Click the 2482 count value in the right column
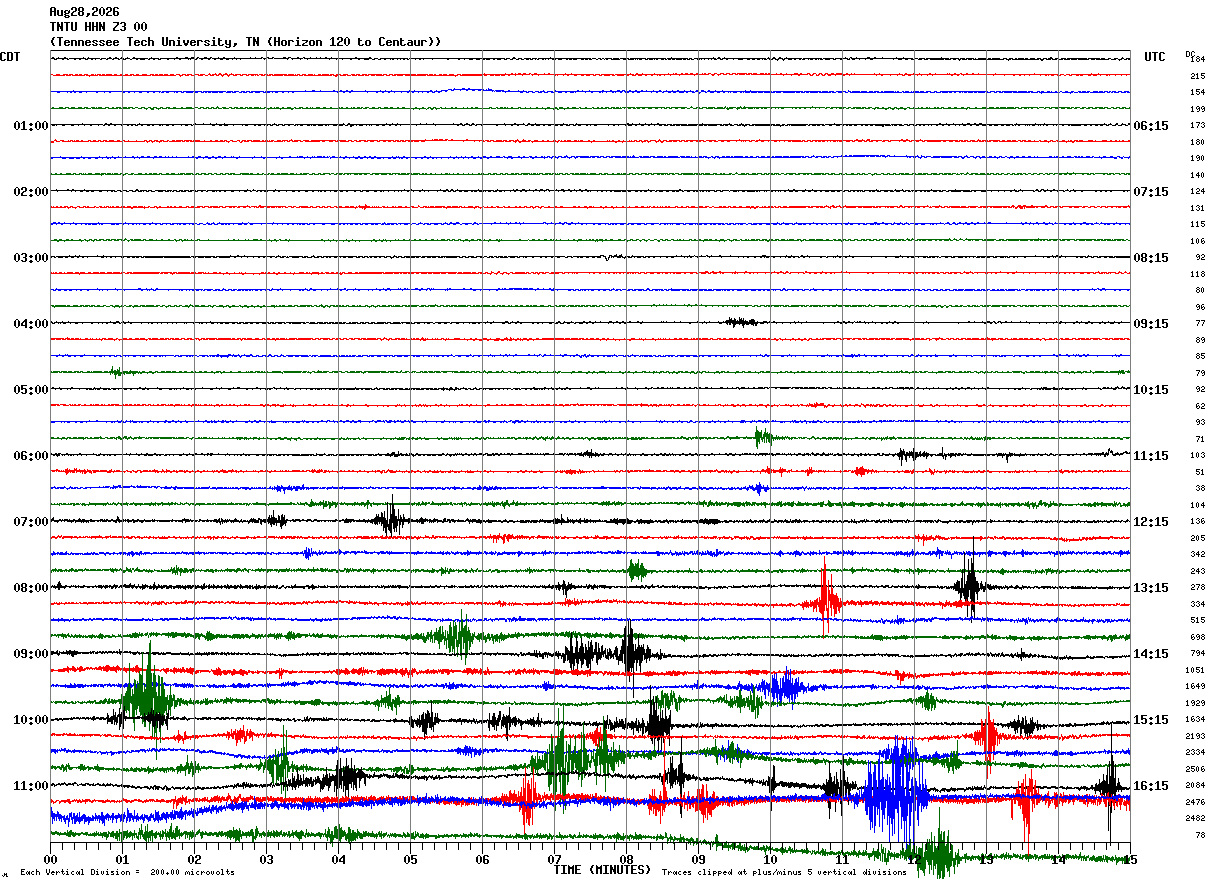The height and width of the screenshot is (886, 1210). pyautogui.click(x=1196, y=818)
